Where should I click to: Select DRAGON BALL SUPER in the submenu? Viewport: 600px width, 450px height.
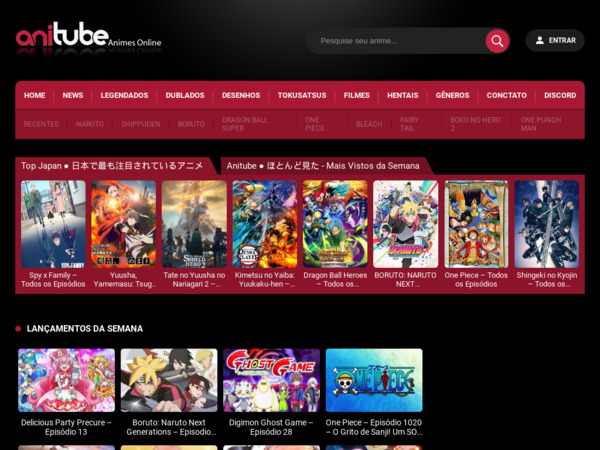point(245,124)
